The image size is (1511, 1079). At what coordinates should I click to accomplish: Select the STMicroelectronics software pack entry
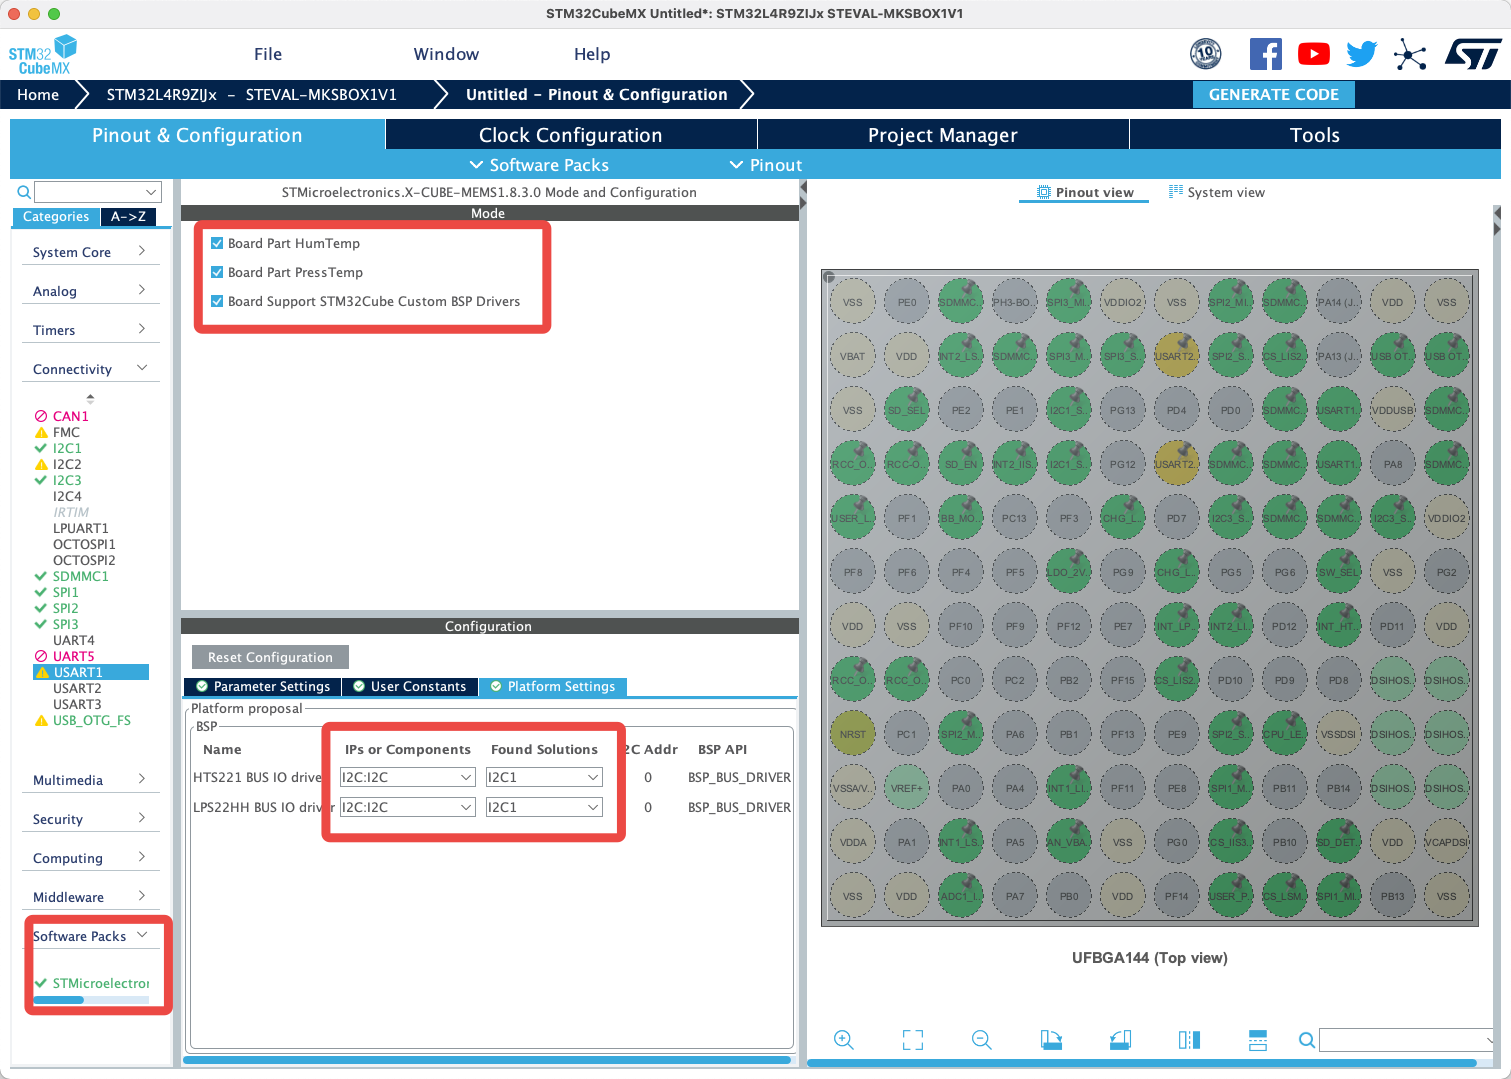click(x=91, y=983)
